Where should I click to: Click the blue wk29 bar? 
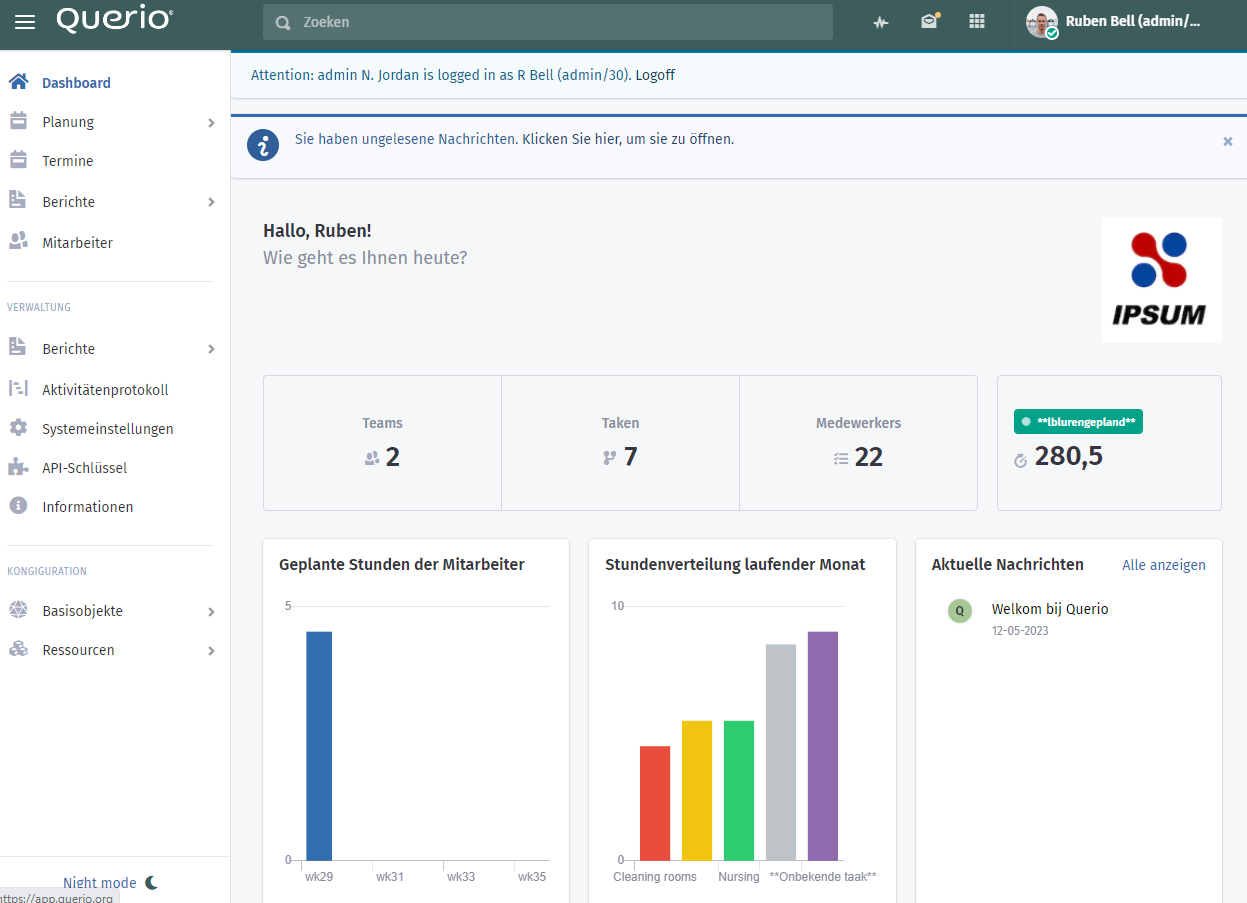(x=319, y=746)
